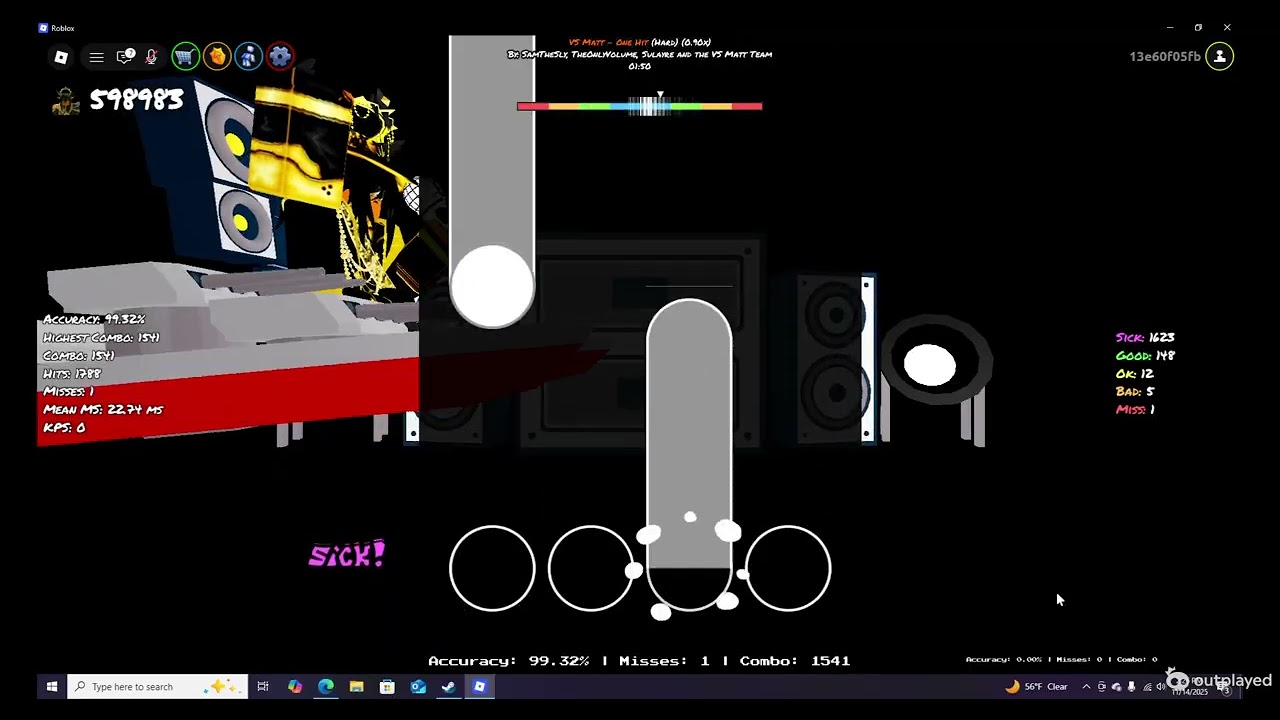Open the hamburger menu in the top bar

tap(96, 57)
